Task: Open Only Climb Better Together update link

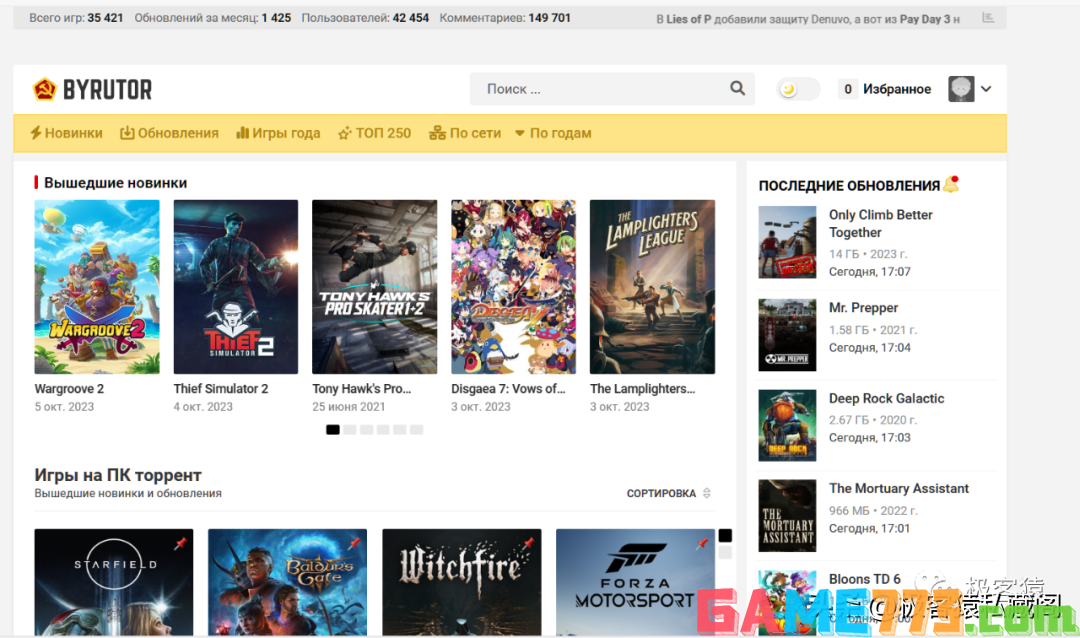Action: click(880, 223)
